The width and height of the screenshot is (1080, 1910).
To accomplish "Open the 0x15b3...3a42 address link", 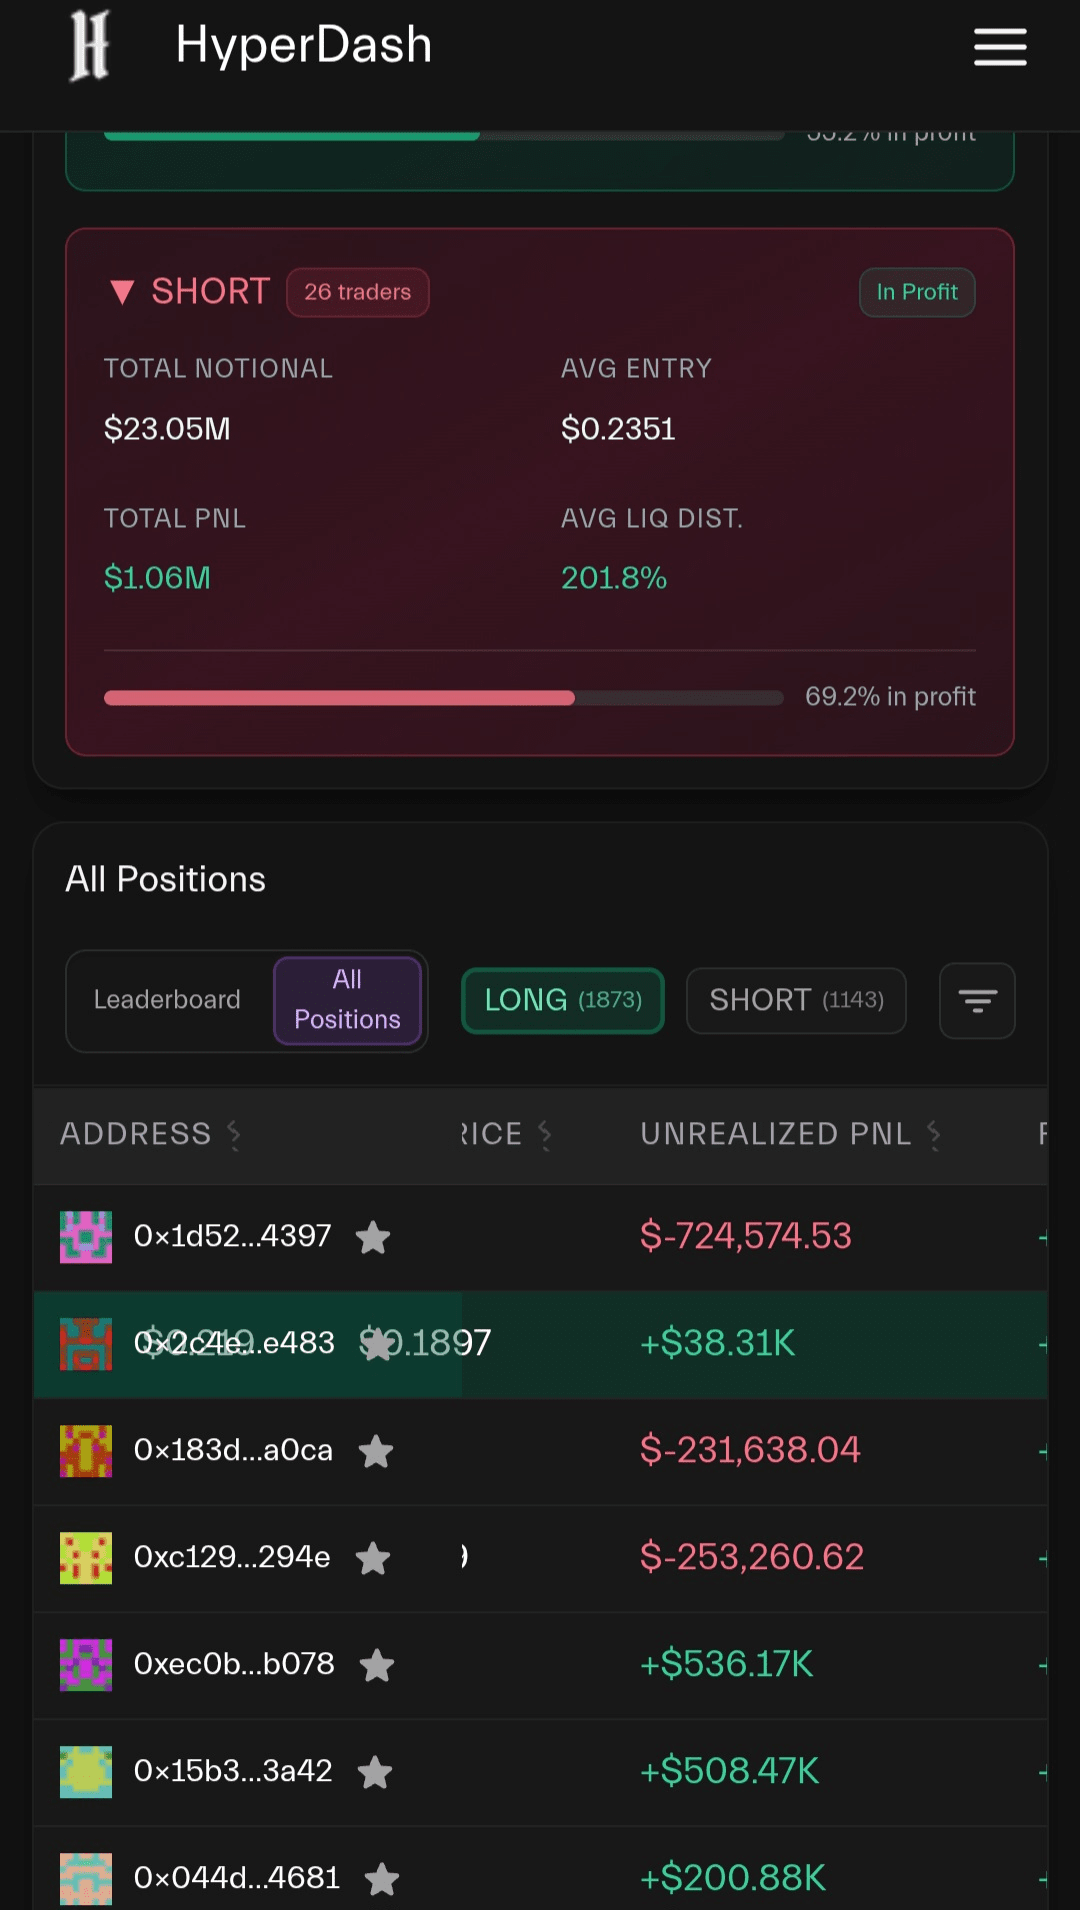I will (x=233, y=1771).
